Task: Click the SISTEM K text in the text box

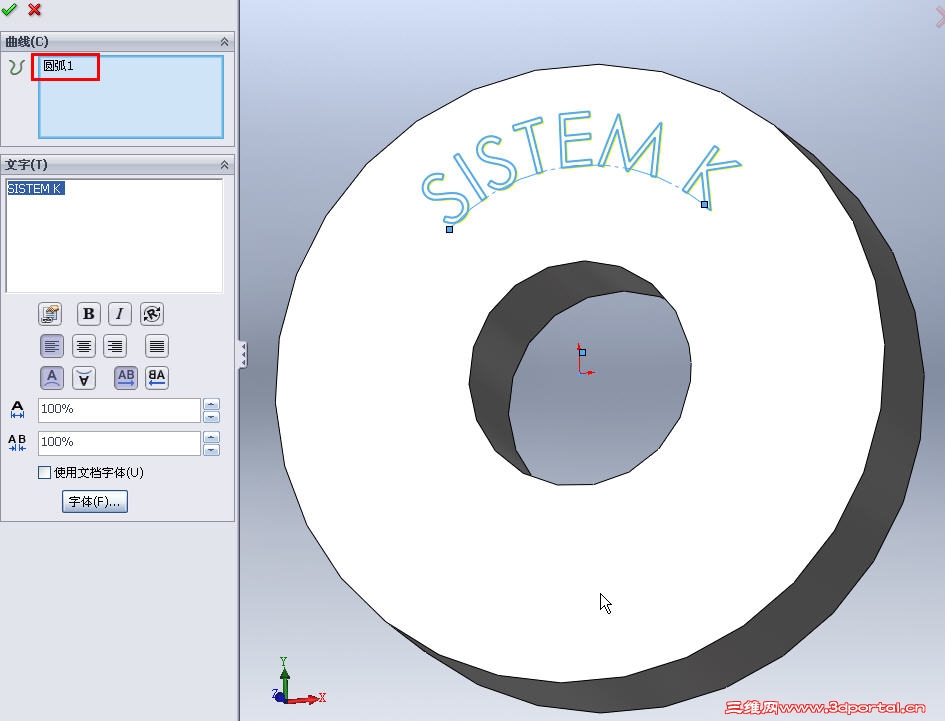Action: [x=35, y=189]
